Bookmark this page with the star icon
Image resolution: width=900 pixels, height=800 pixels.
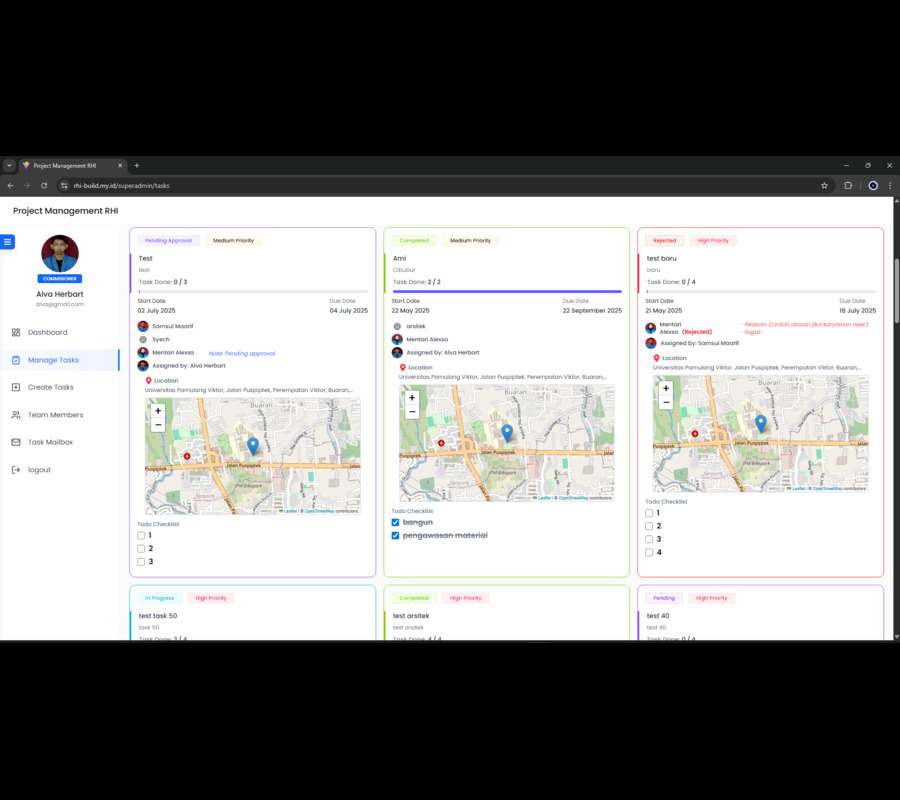[824, 185]
